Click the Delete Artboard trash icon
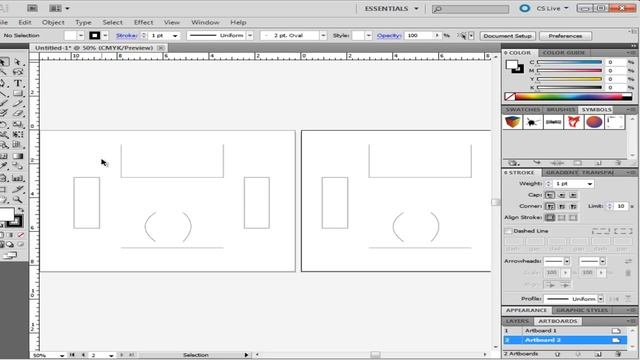 point(618,354)
